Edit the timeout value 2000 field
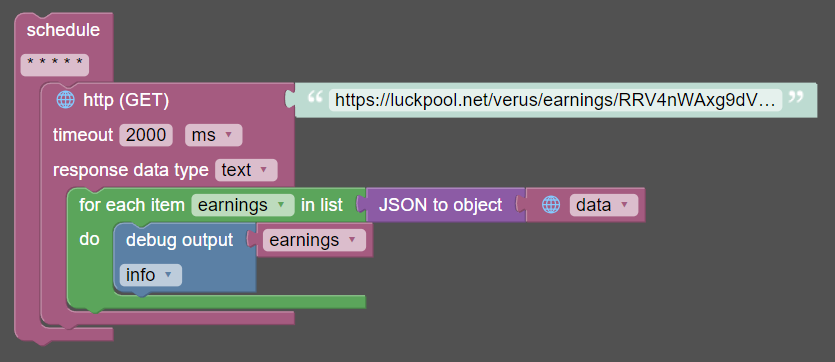 [146, 135]
